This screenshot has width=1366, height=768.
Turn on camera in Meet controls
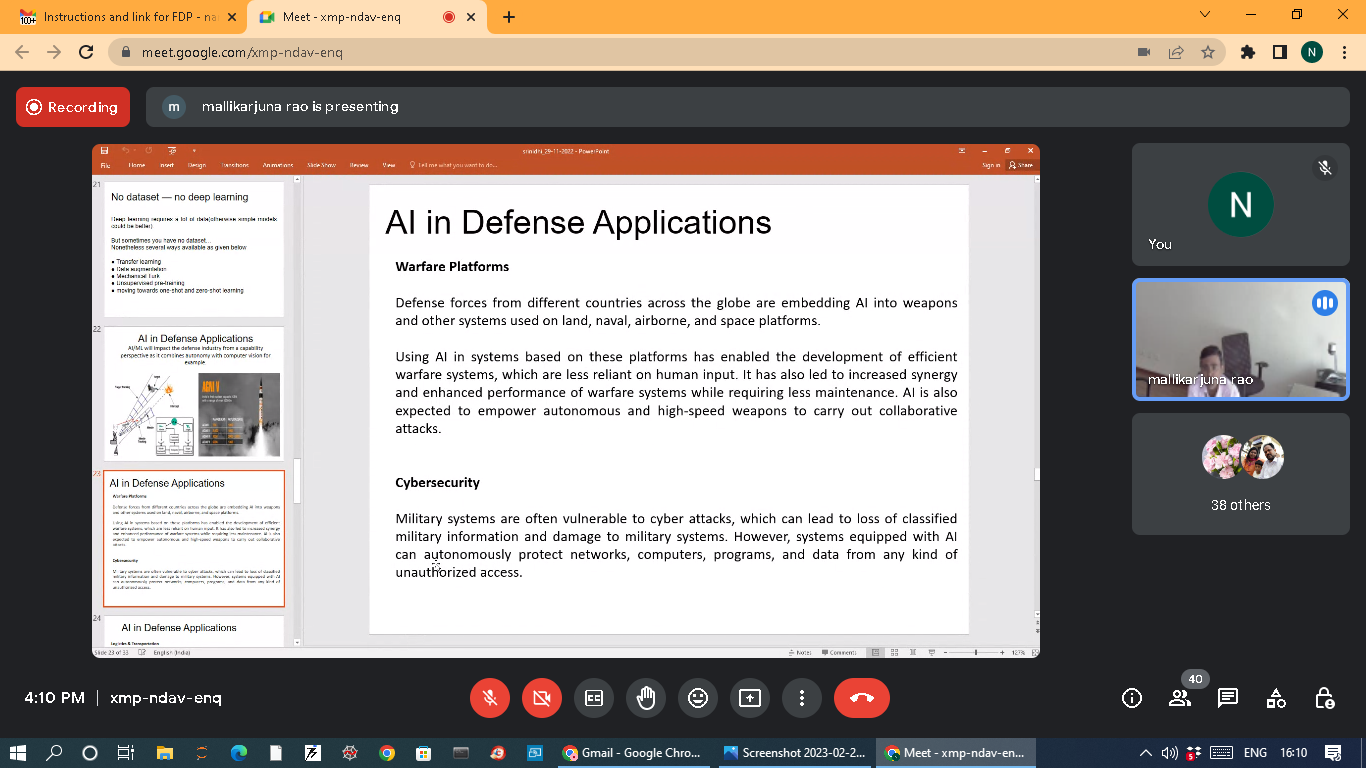pyautogui.click(x=542, y=698)
